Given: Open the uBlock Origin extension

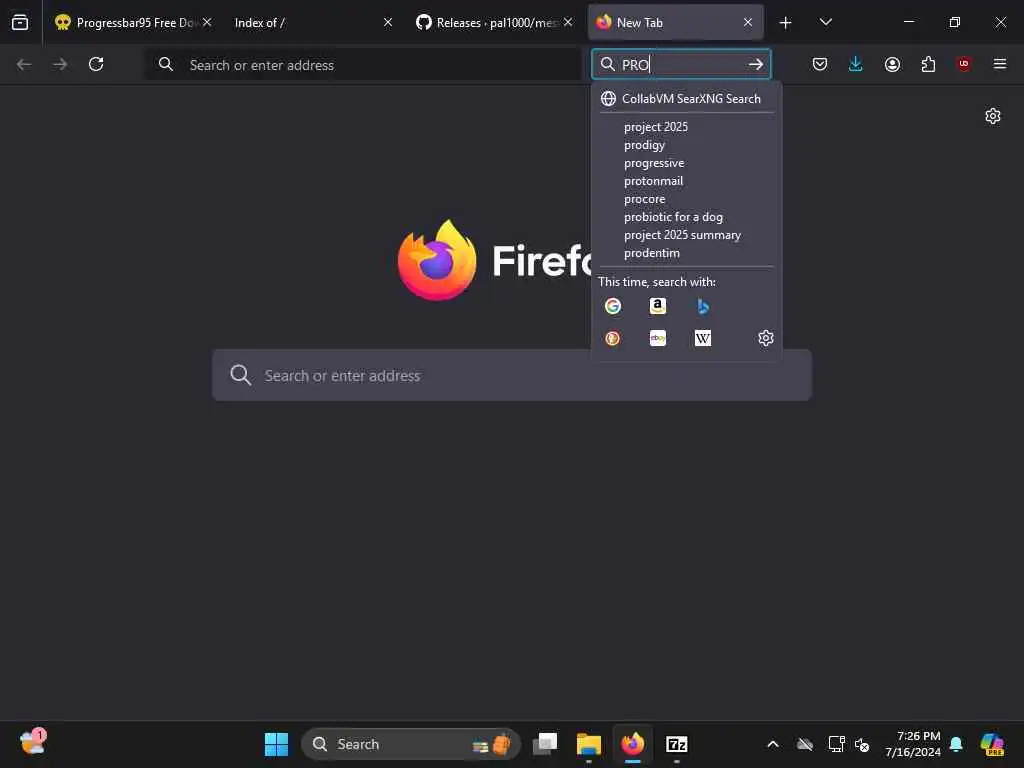Looking at the screenshot, I should (964, 64).
